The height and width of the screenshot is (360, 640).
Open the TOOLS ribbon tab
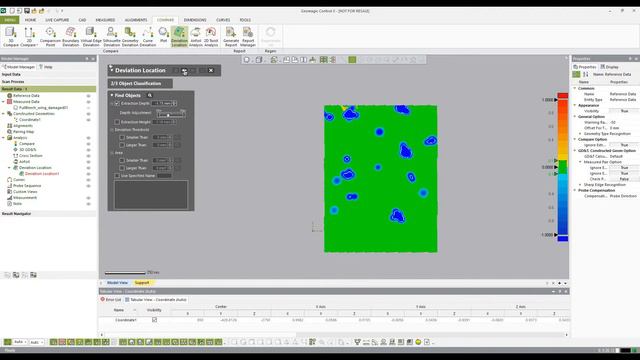coord(245,20)
